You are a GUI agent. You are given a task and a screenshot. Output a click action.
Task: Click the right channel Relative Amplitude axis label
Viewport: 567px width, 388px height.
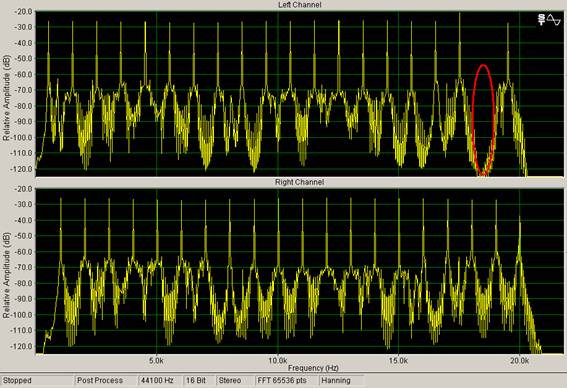click(6, 275)
